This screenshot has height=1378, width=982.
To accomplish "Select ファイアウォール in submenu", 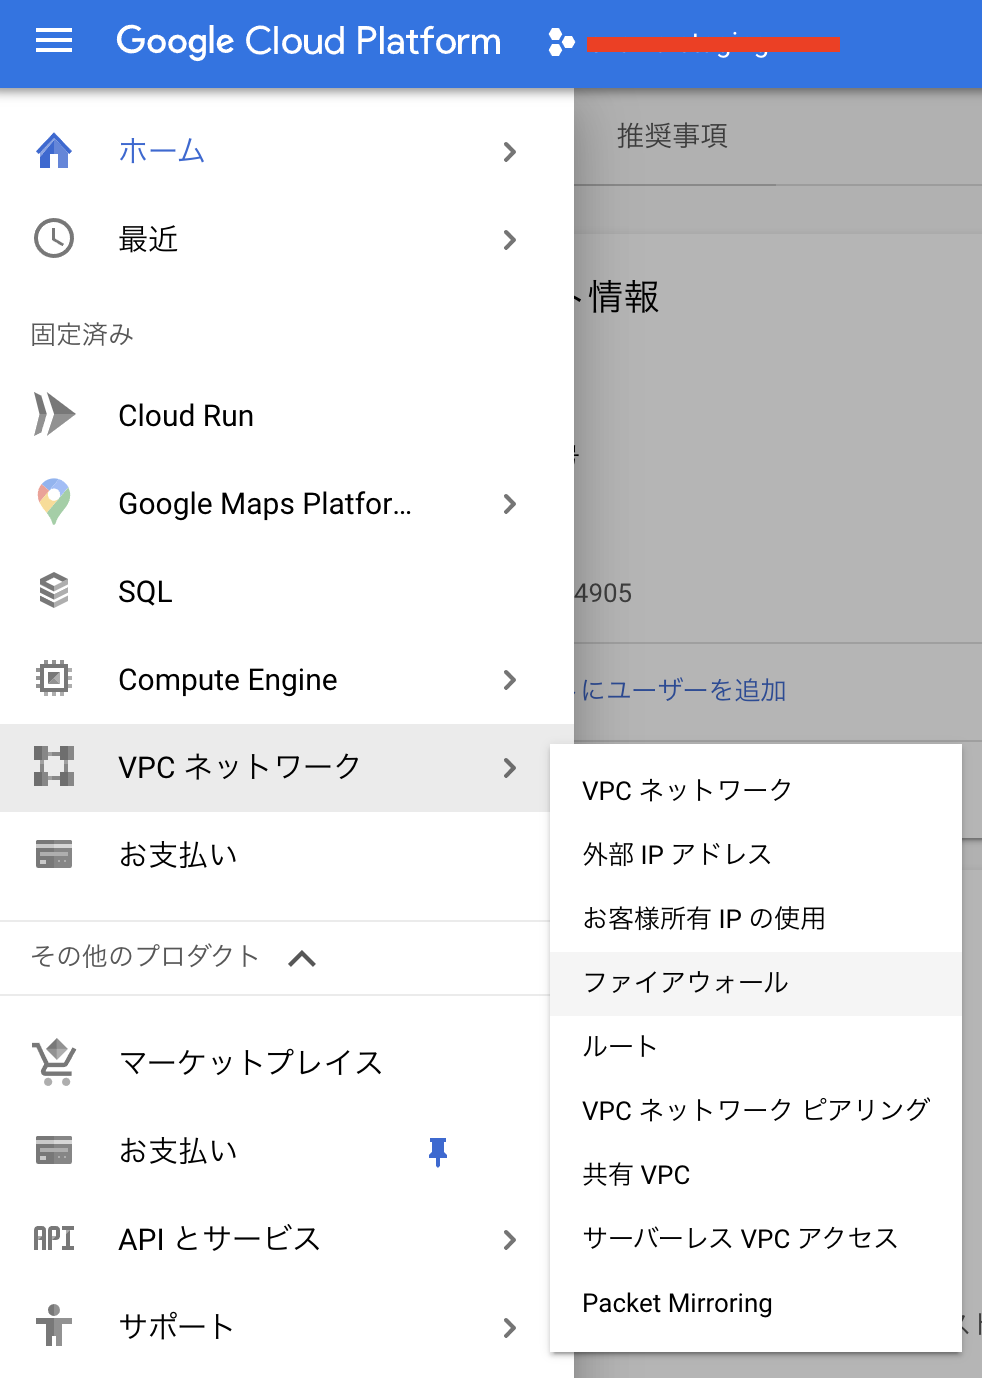I will coord(756,983).
